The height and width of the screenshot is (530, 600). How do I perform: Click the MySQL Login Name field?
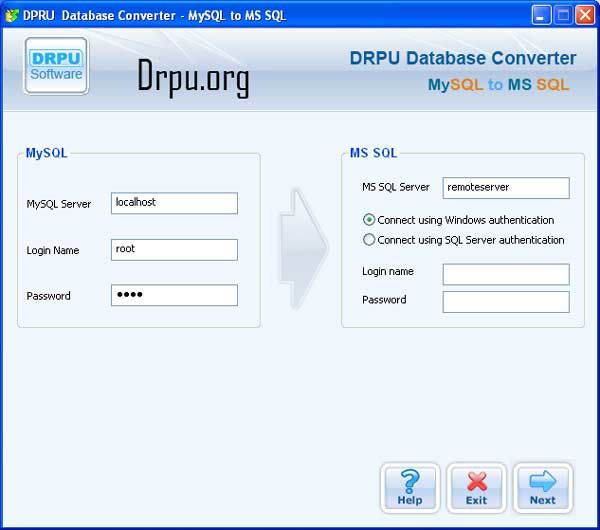click(174, 249)
